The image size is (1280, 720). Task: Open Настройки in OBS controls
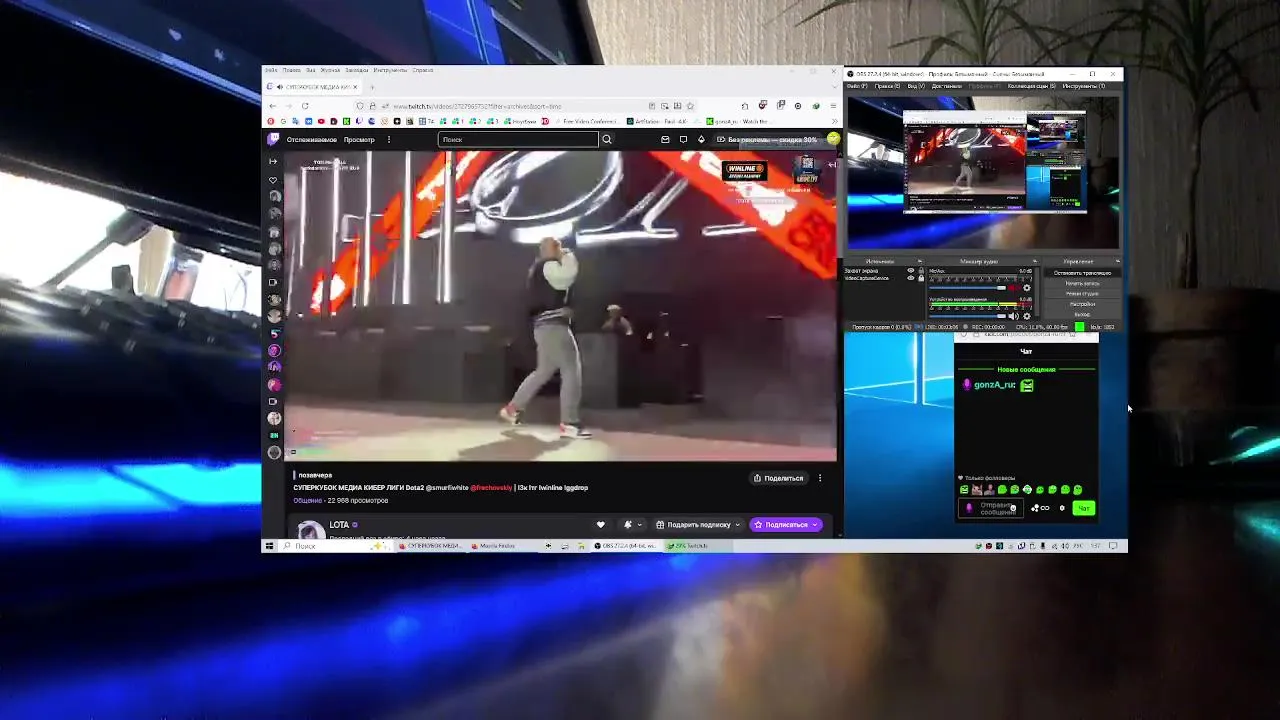click(x=1082, y=304)
